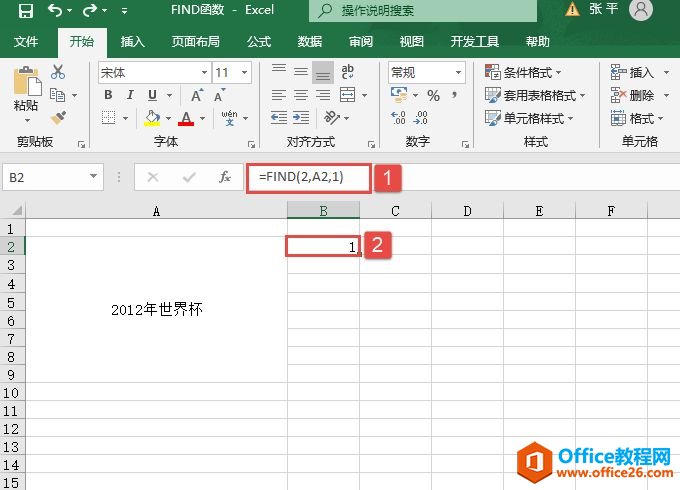Center cell text horizontally

pos(301,95)
